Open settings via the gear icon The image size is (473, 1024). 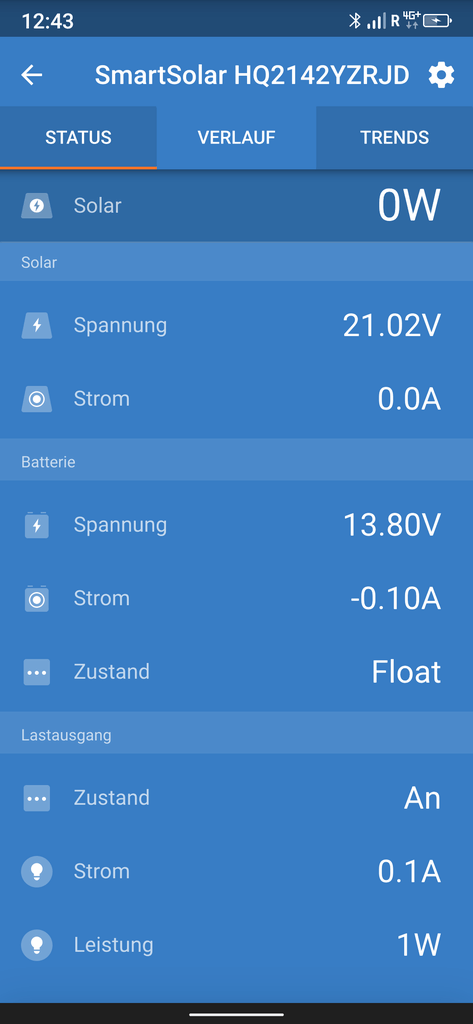(x=441, y=76)
